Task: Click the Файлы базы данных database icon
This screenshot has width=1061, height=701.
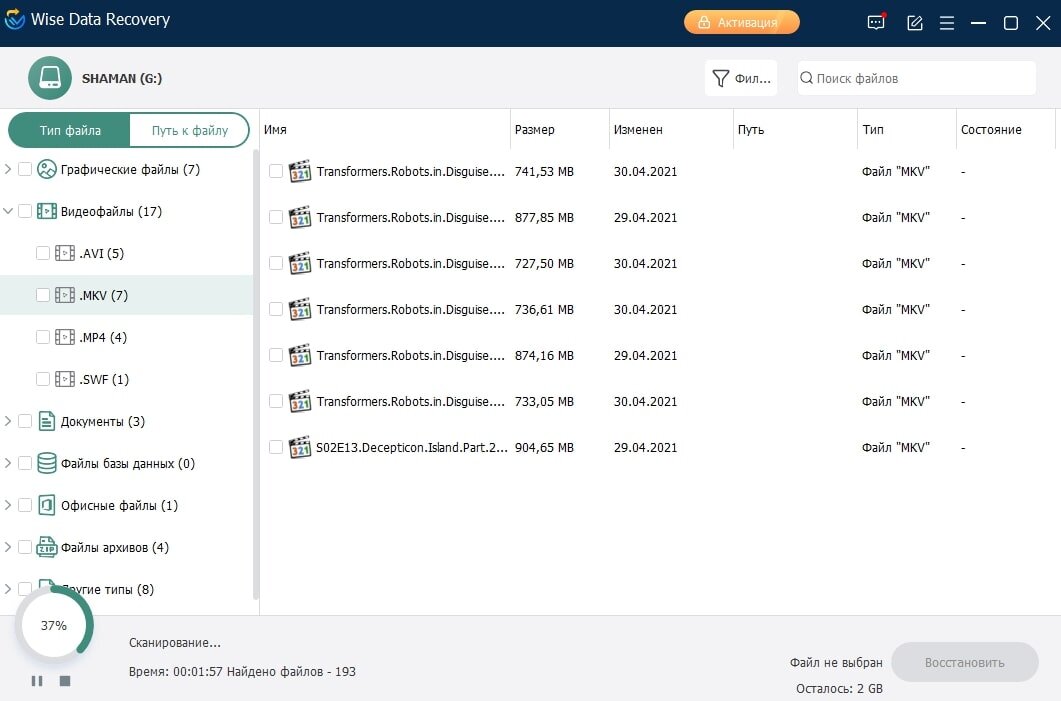Action: click(47, 463)
